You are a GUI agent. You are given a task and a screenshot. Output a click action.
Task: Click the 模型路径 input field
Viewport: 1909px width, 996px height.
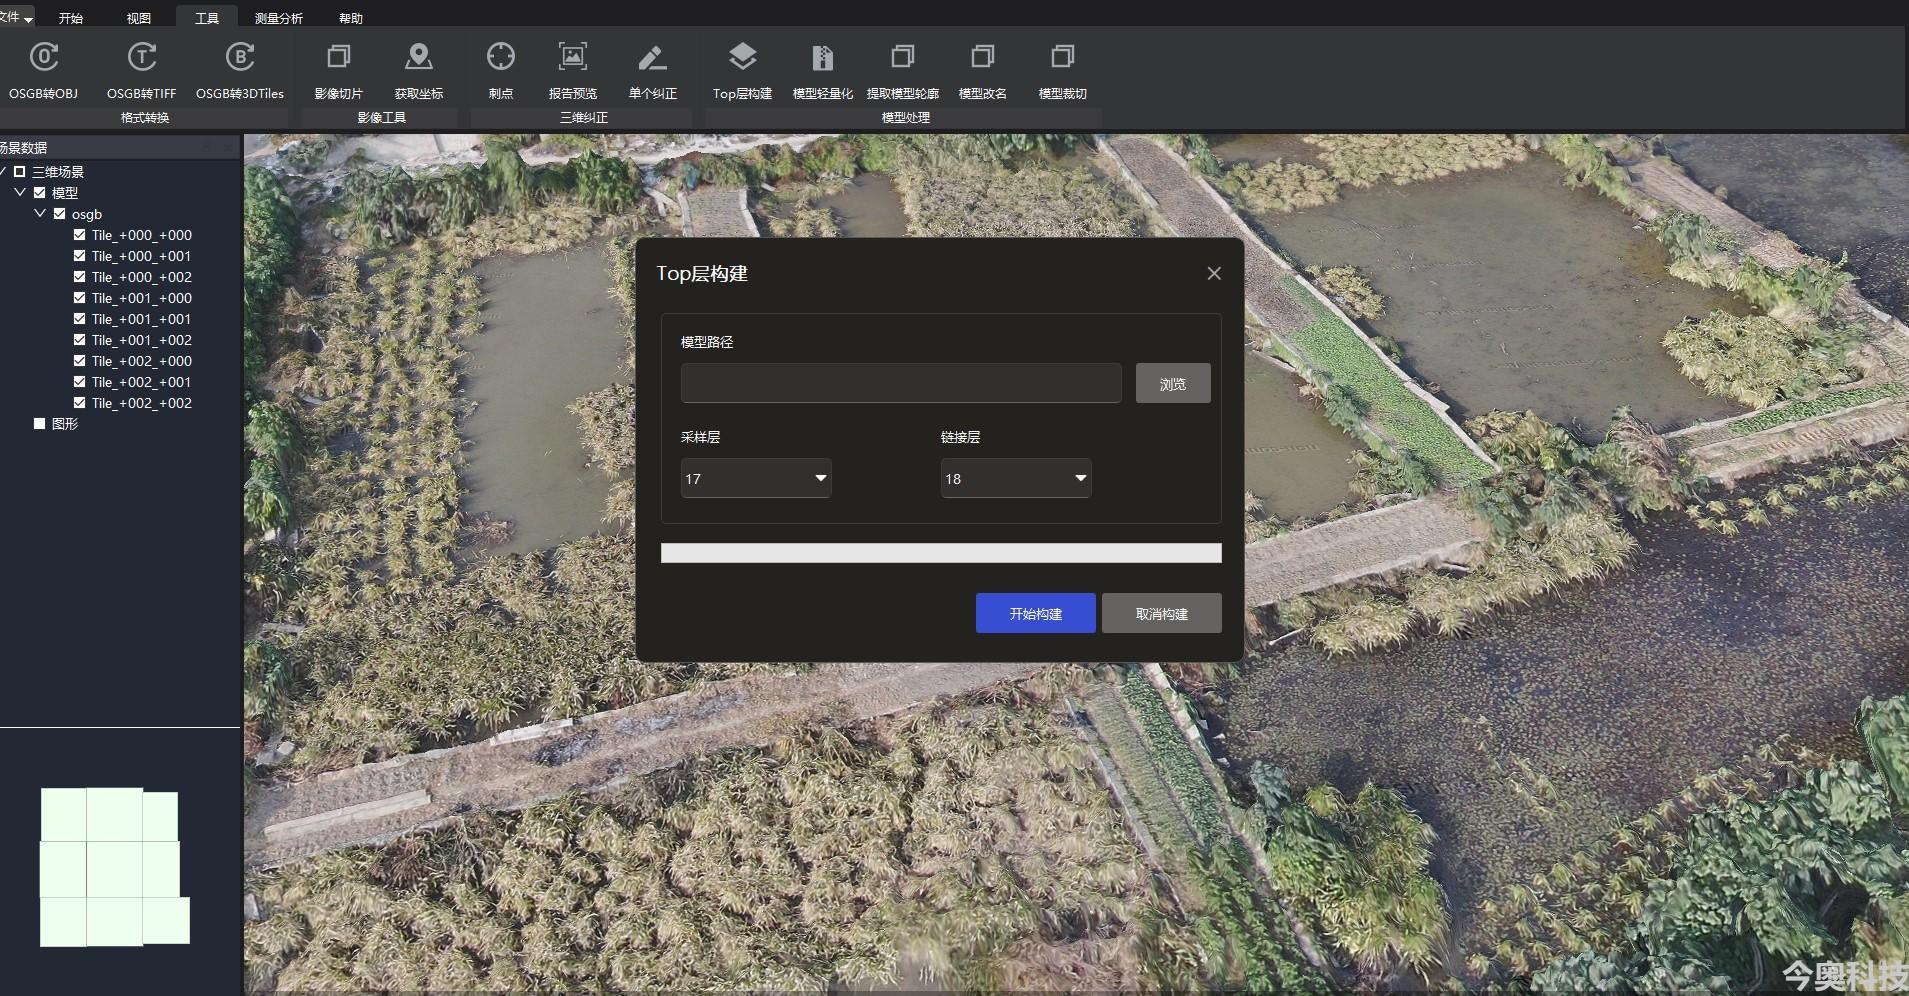click(x=901, y=383)
